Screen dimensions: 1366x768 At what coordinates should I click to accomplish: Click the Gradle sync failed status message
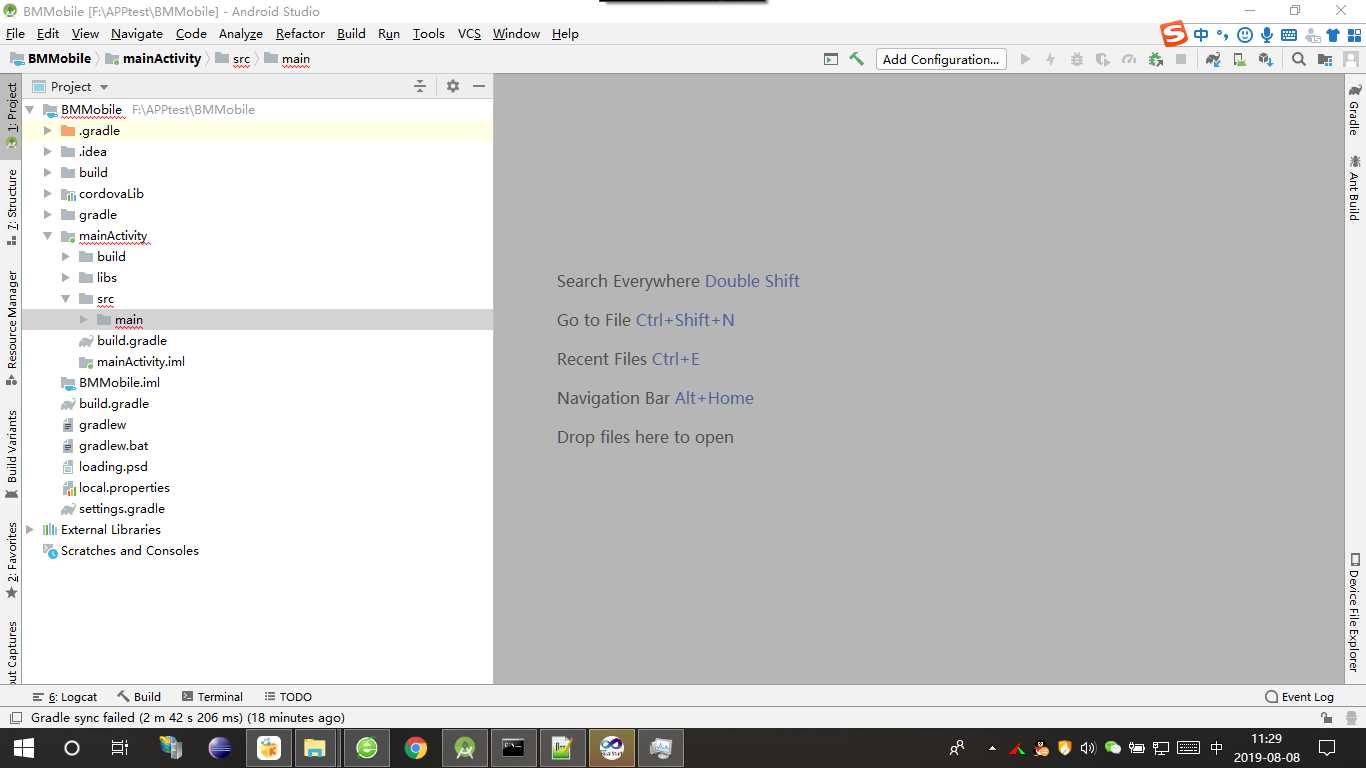coord(188,718)
